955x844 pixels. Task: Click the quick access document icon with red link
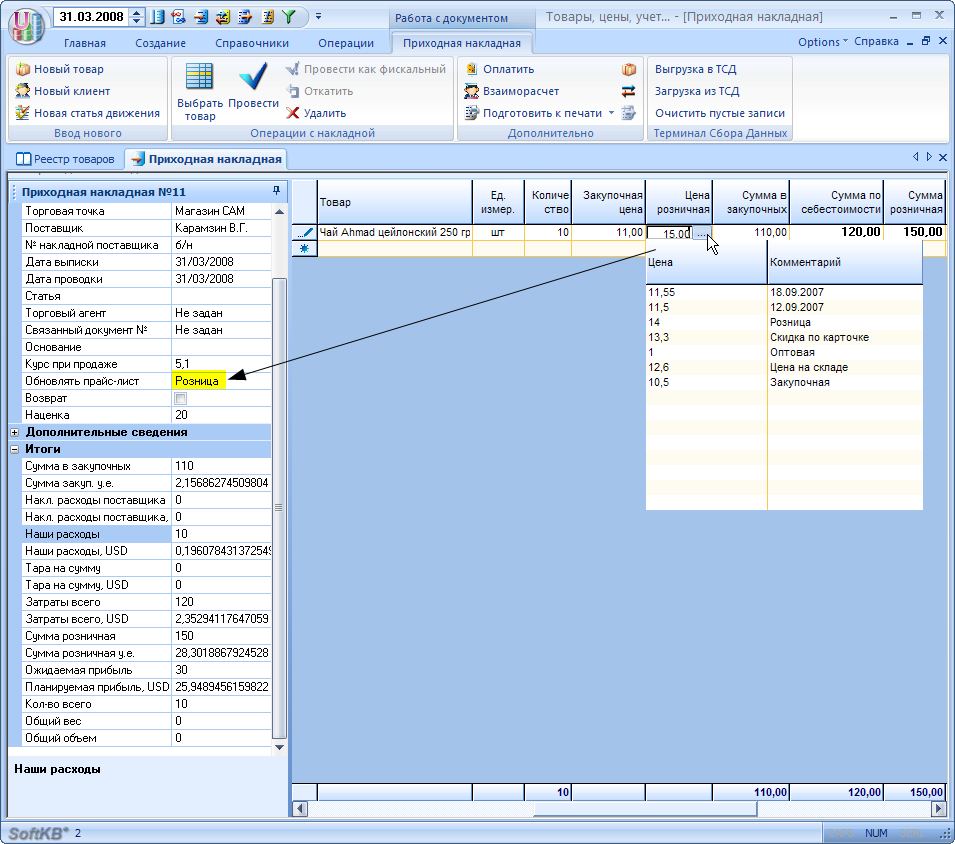pyautogui.click(x=178, y=17)
